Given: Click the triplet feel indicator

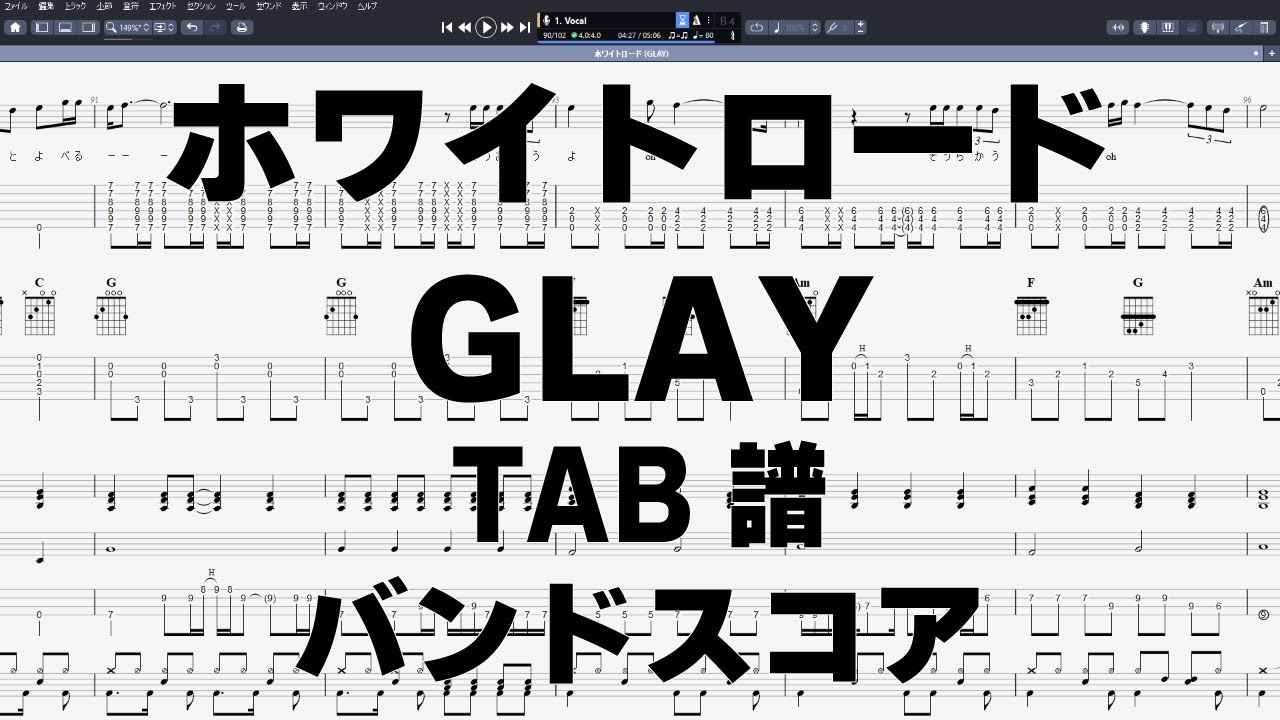Looking at the screenshot, I should 678,35.
